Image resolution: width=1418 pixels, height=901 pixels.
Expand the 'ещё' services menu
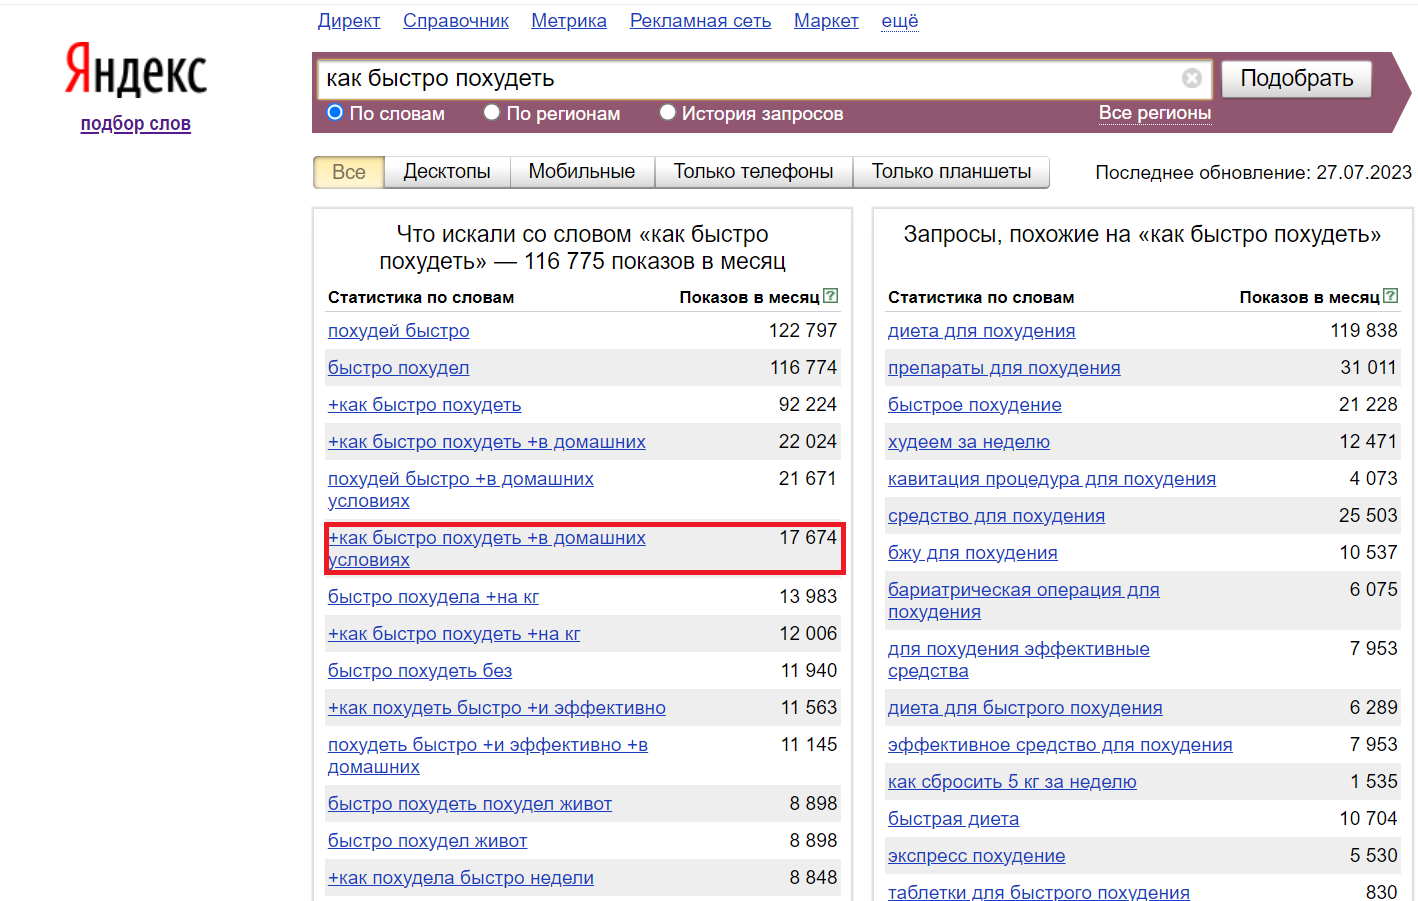click(x=900, y=21)
